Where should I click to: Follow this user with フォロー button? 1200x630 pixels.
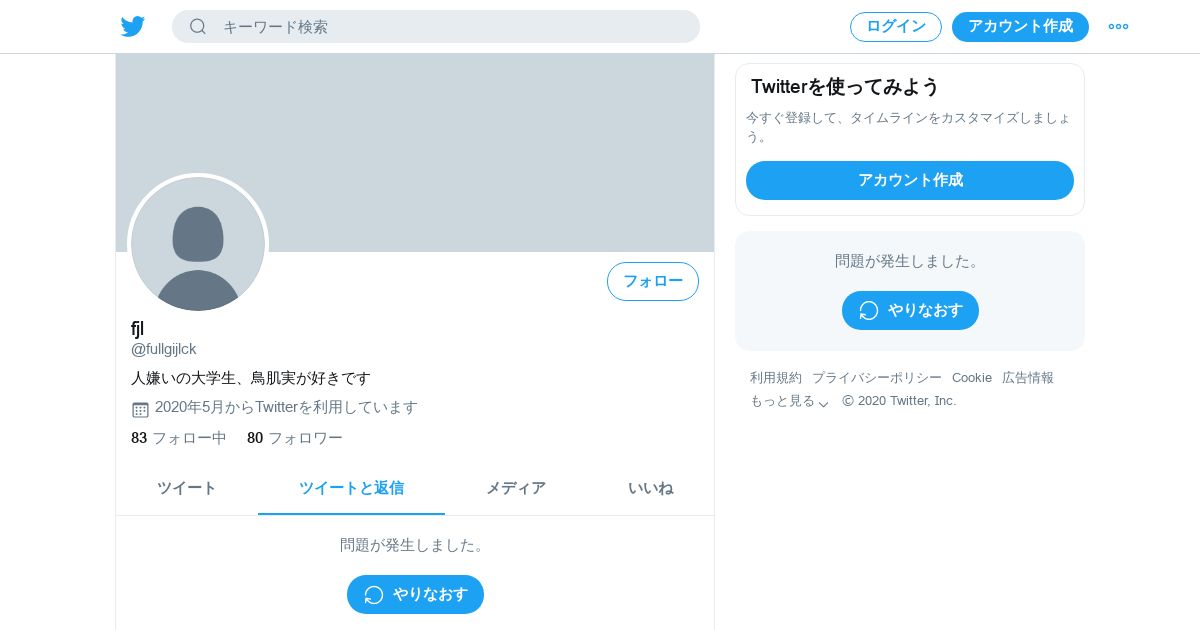(x=653, y=282)
